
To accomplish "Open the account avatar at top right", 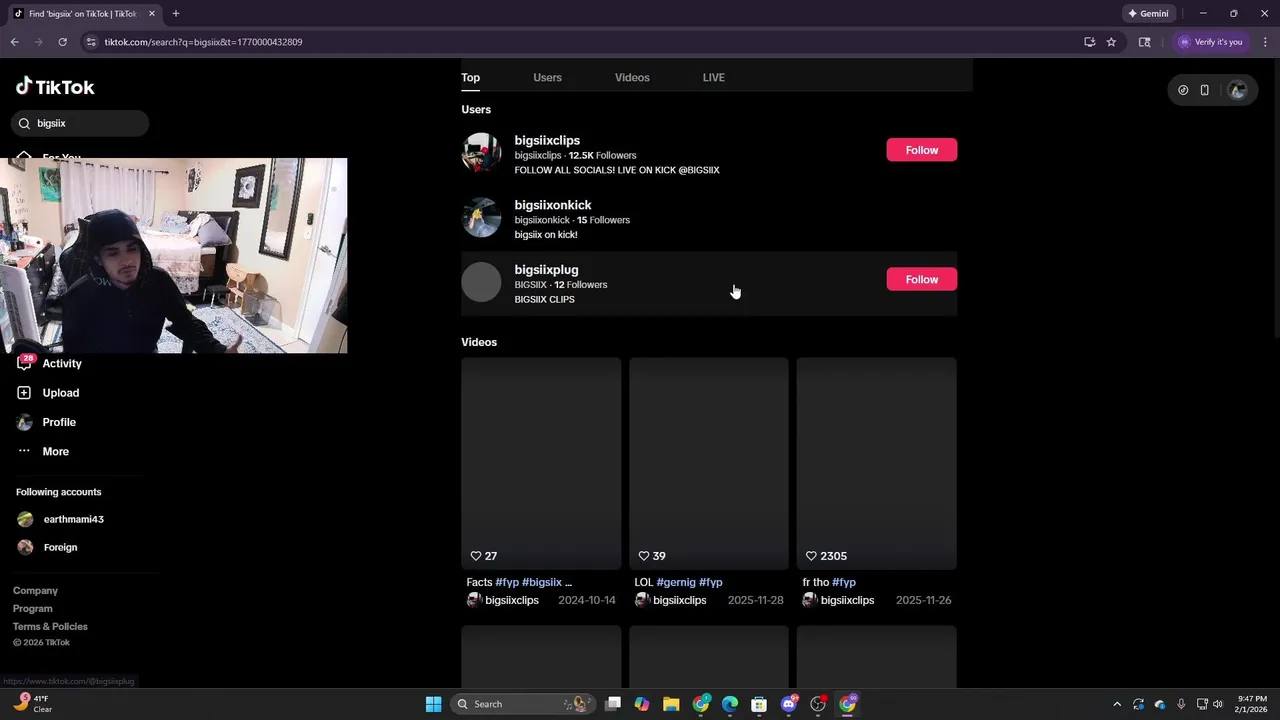I will (1238, 90).
